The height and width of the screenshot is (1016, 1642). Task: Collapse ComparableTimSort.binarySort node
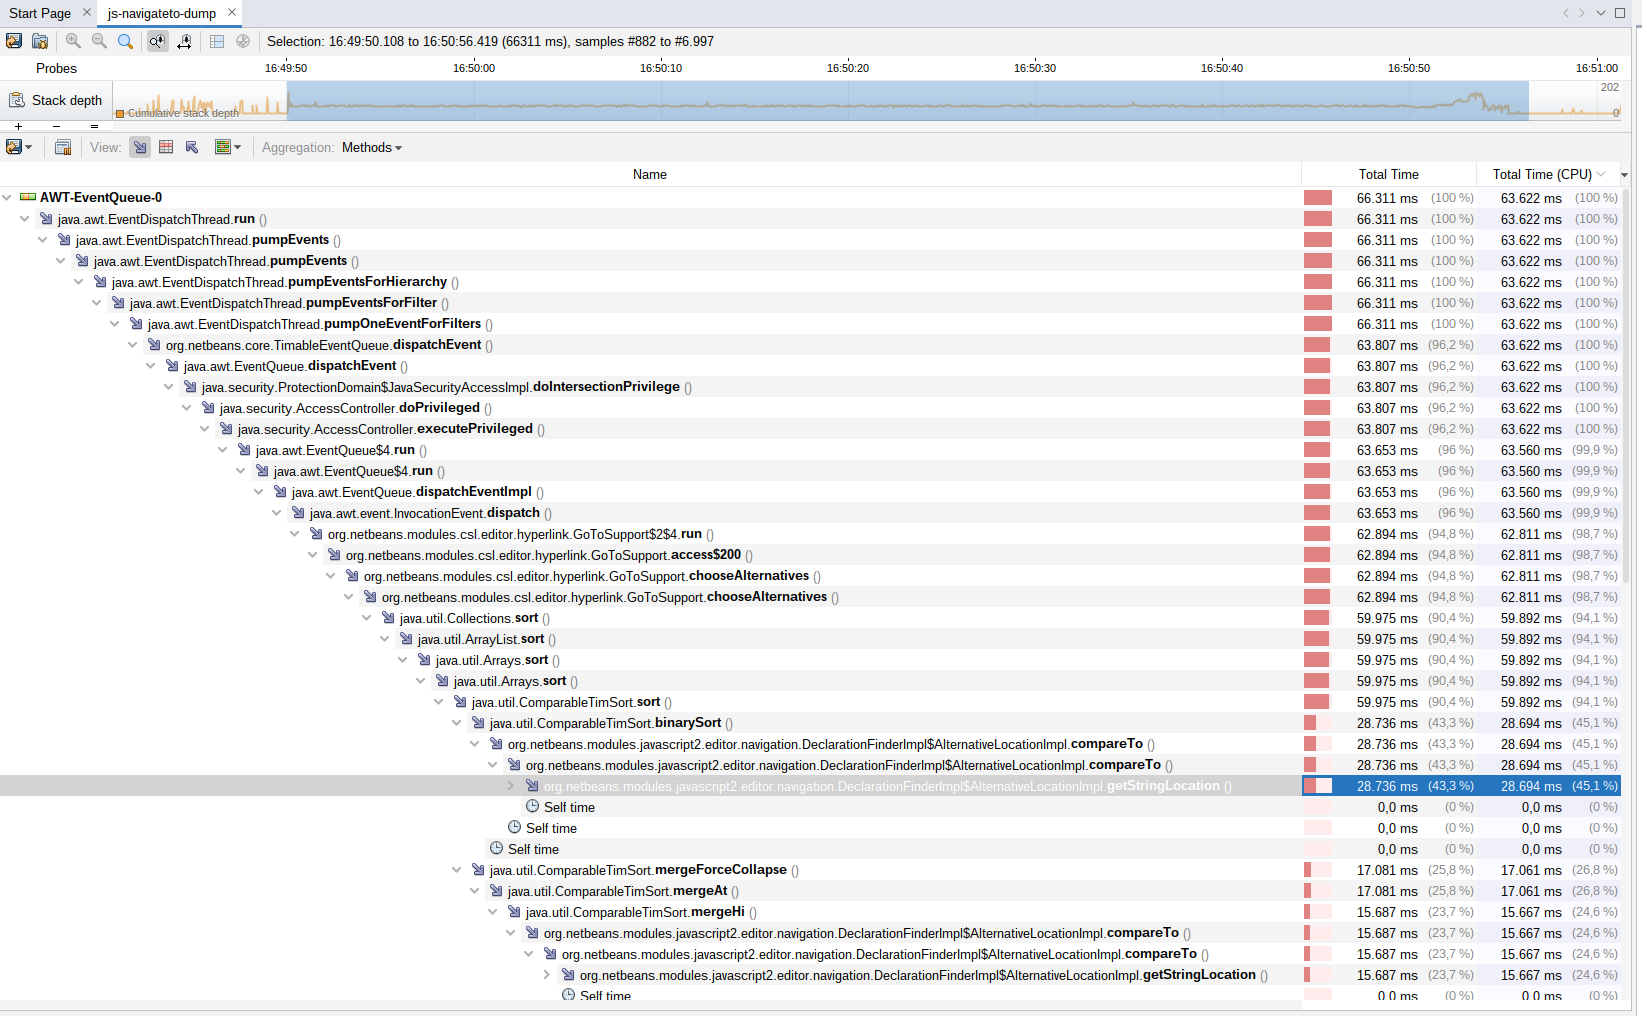pos(457,723)
